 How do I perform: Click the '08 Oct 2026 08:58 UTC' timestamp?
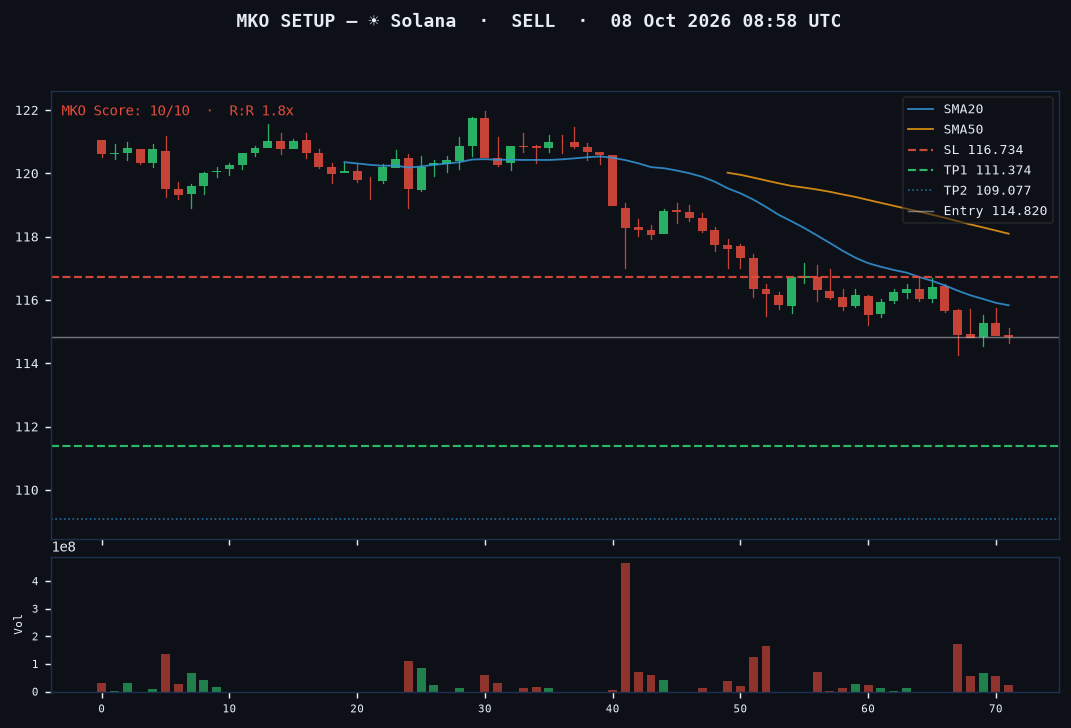tap(725, 21)
